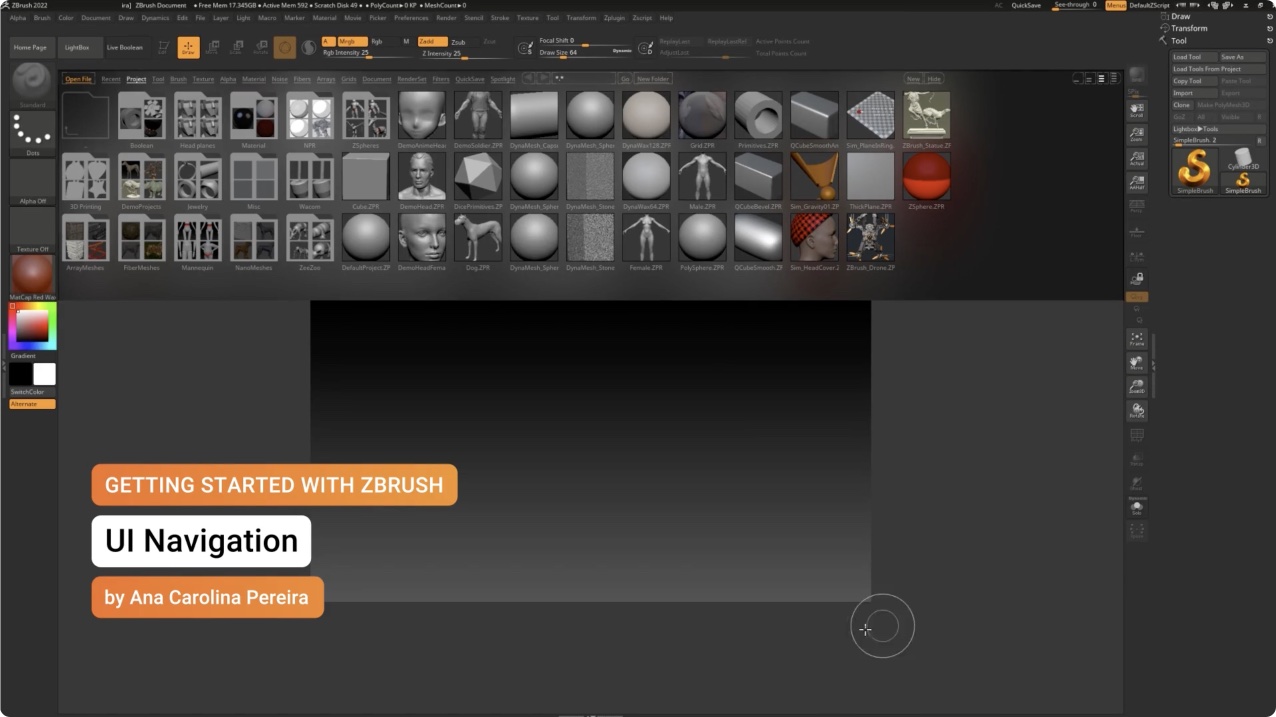Click the Actual size icon
1276x717 pixels.
pyautogui.click(x=1137, y=158)
